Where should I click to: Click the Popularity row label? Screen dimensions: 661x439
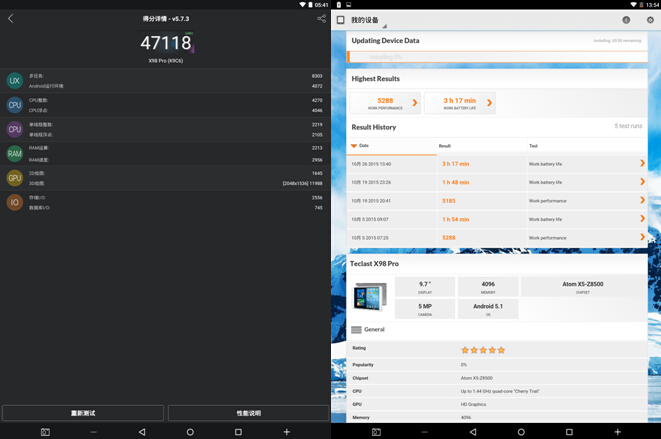[363, 365]
